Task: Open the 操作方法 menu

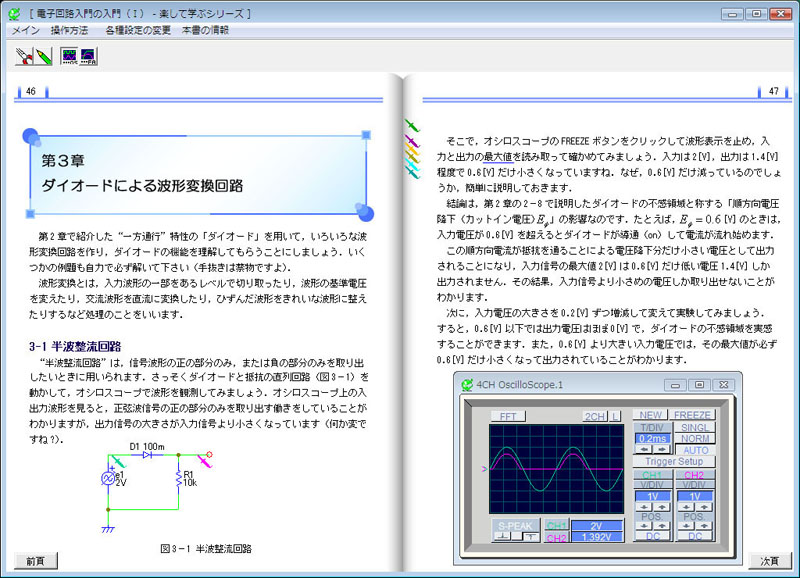Action: pos(69,31)
